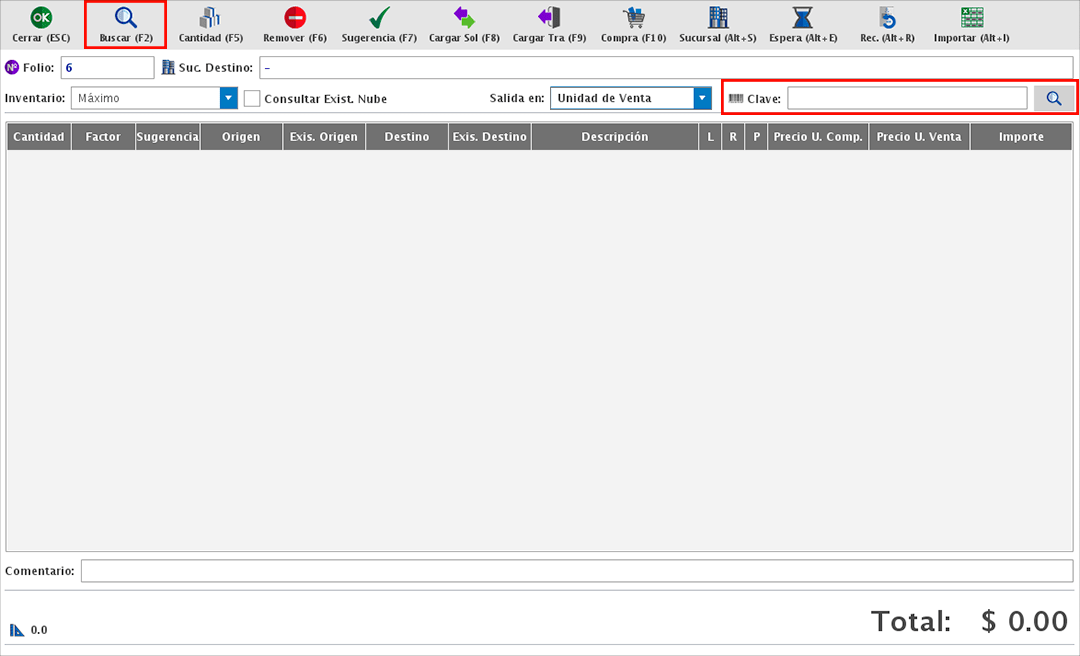
Task: Enable Consultar Exist. Nube checkbox
Action: [252, 99]
